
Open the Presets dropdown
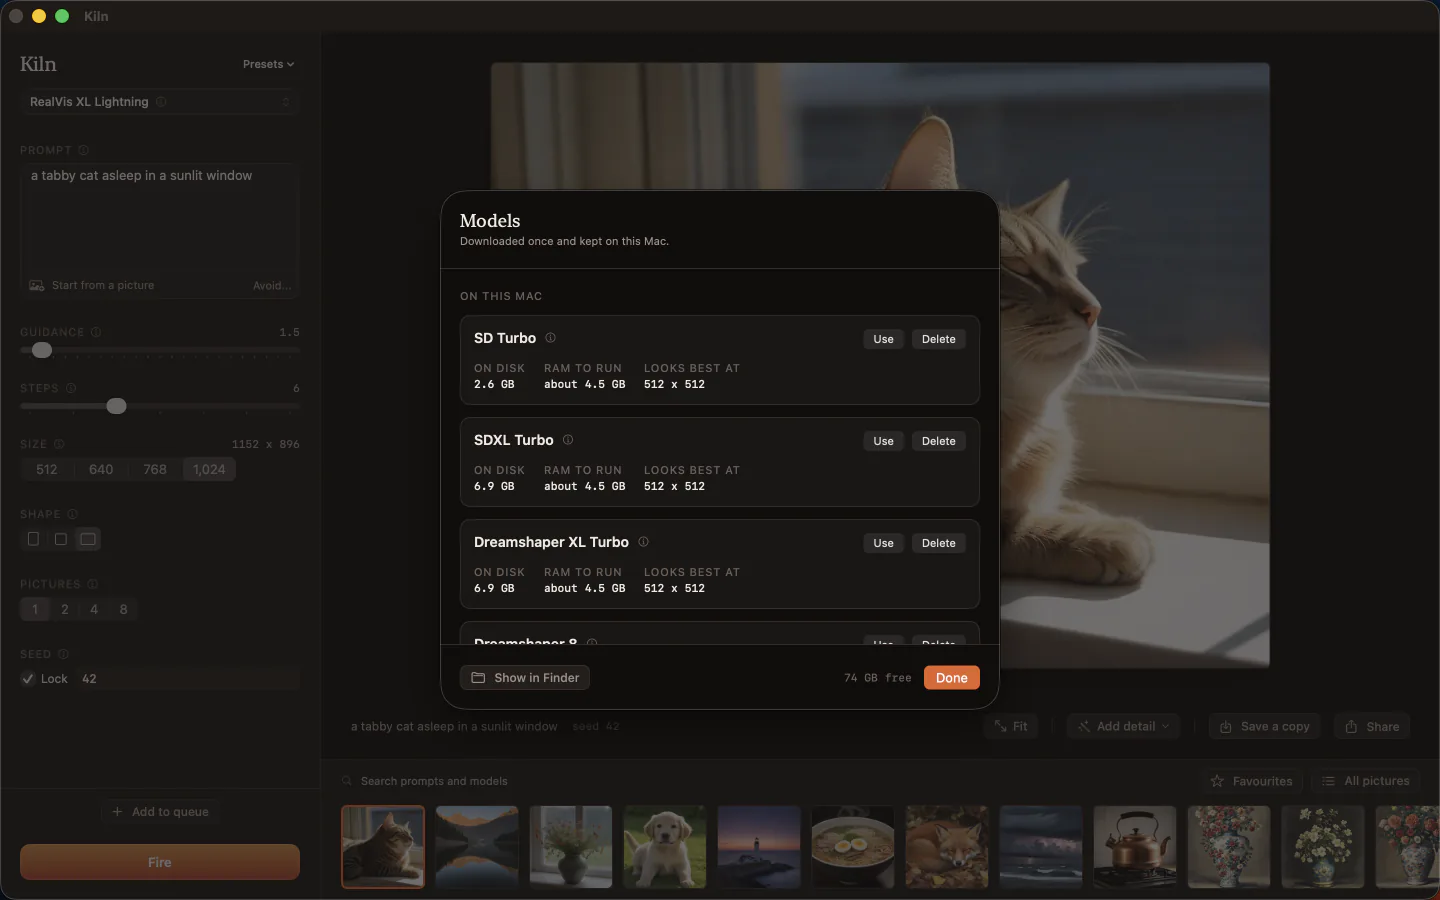[268, 64]
